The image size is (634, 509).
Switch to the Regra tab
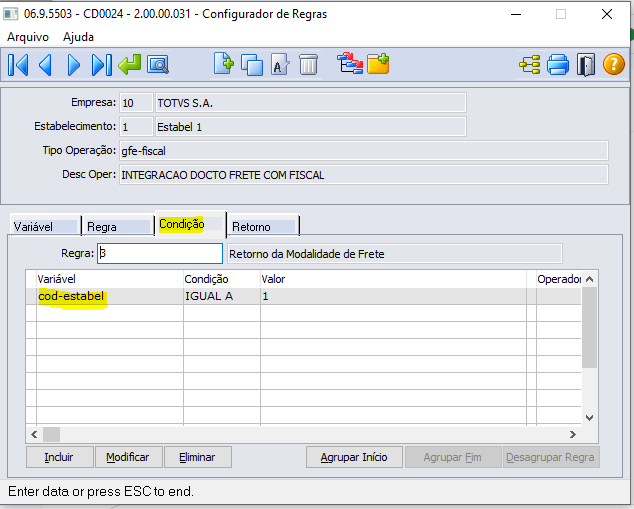(118, 226)
